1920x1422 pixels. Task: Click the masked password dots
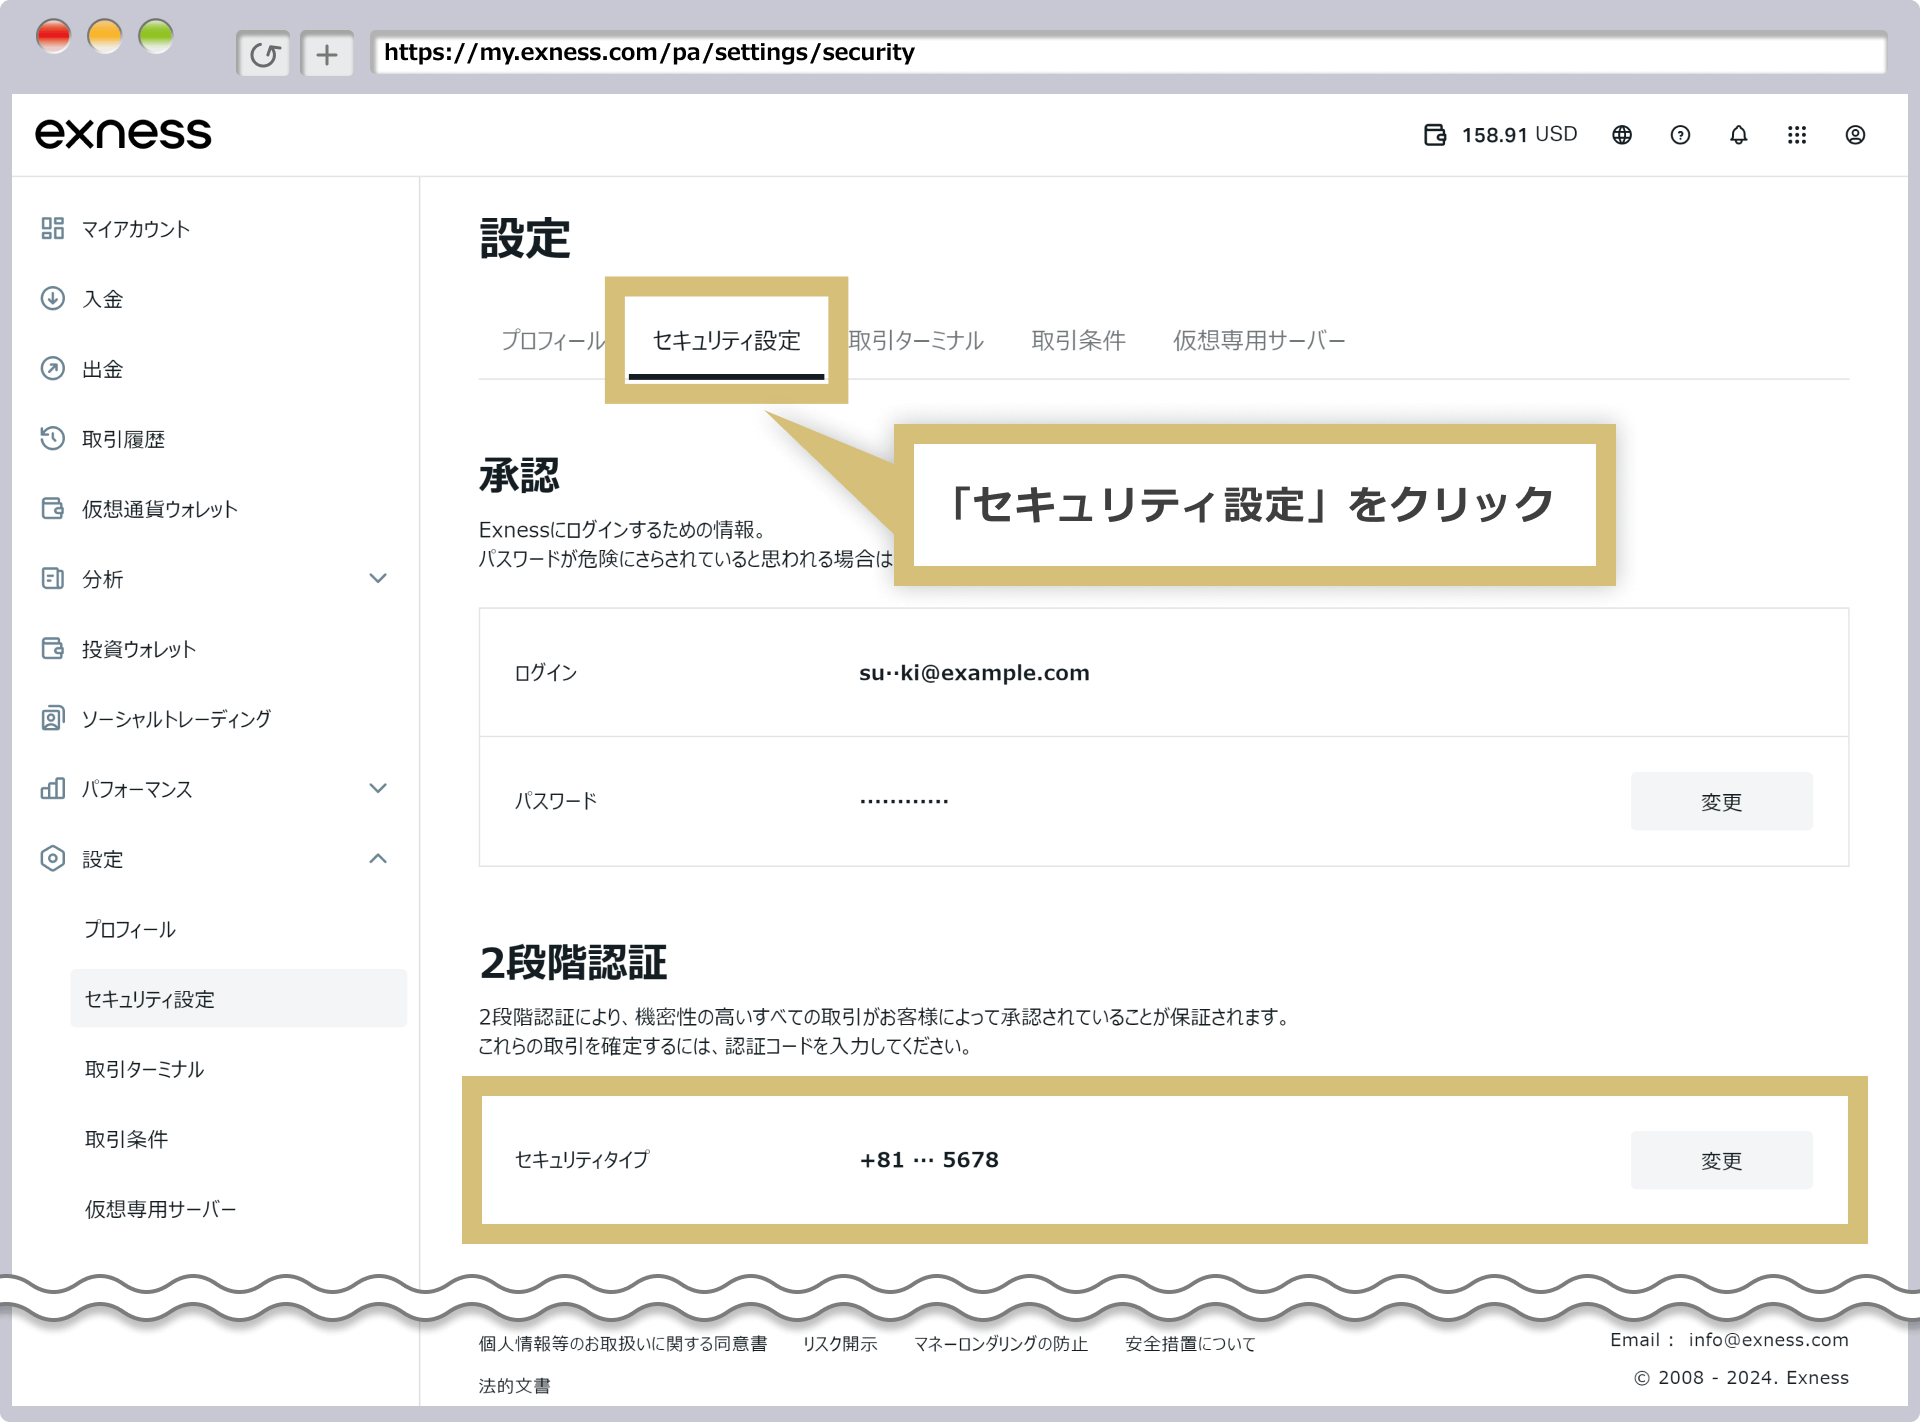pyautogui.click(x=904, y=801)
